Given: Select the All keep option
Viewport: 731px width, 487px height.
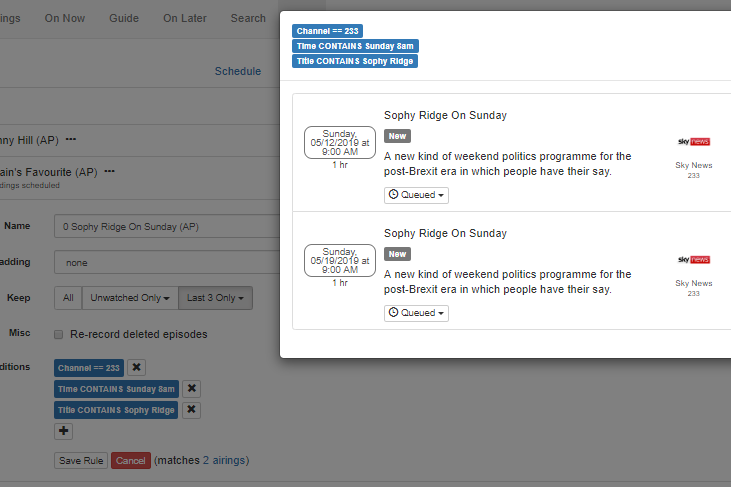Looking at the screenshot, I should click(68, 298).
